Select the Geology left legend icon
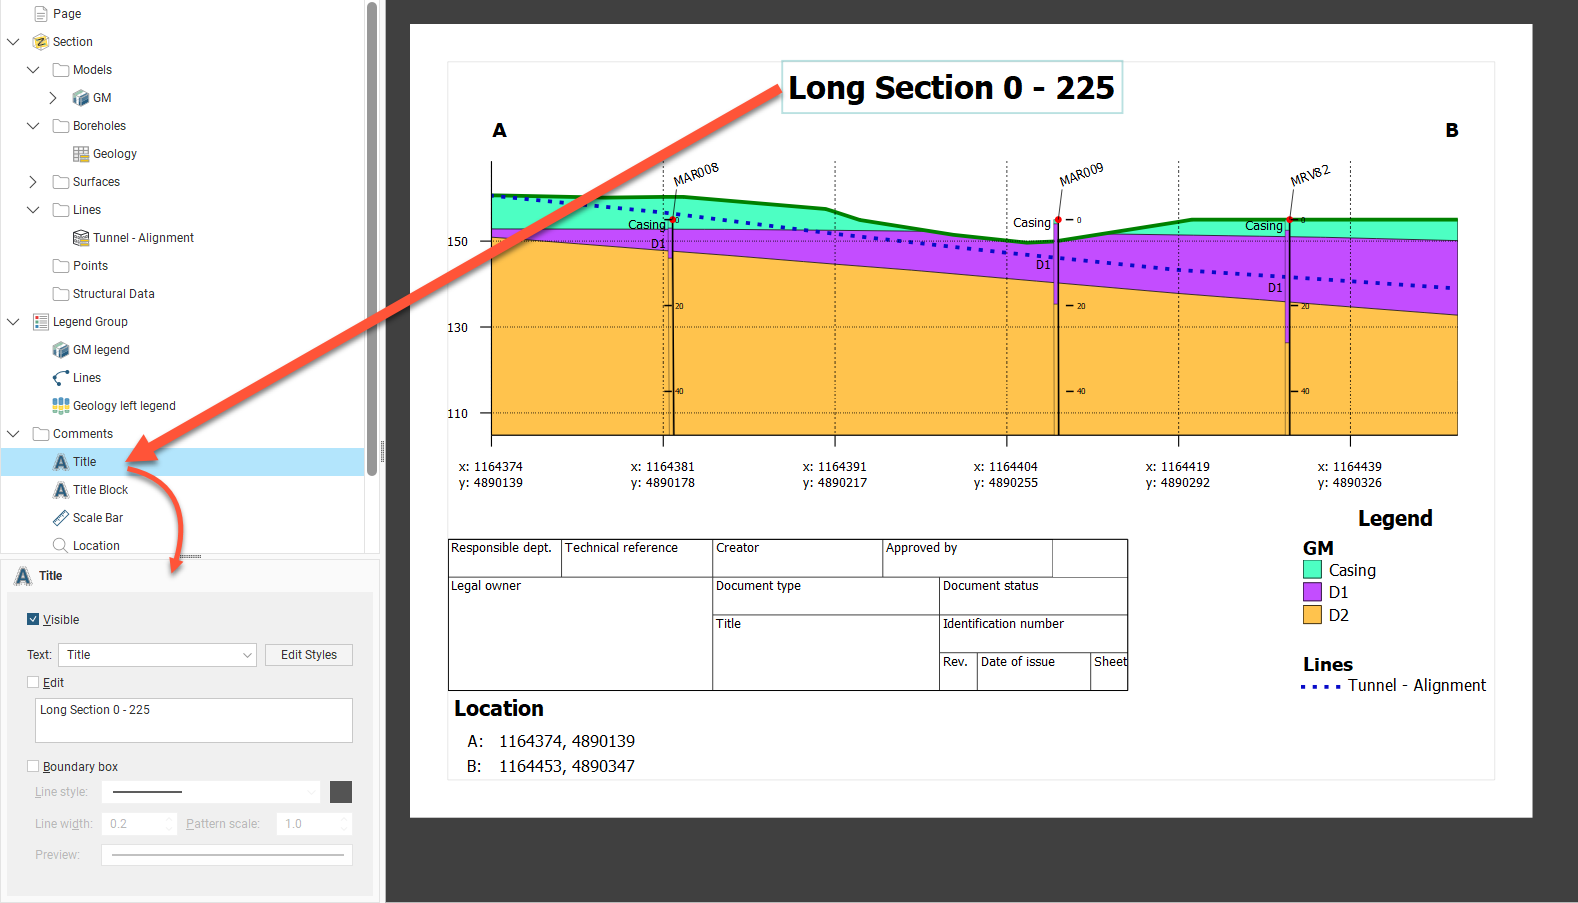 (x=61, y=406)
